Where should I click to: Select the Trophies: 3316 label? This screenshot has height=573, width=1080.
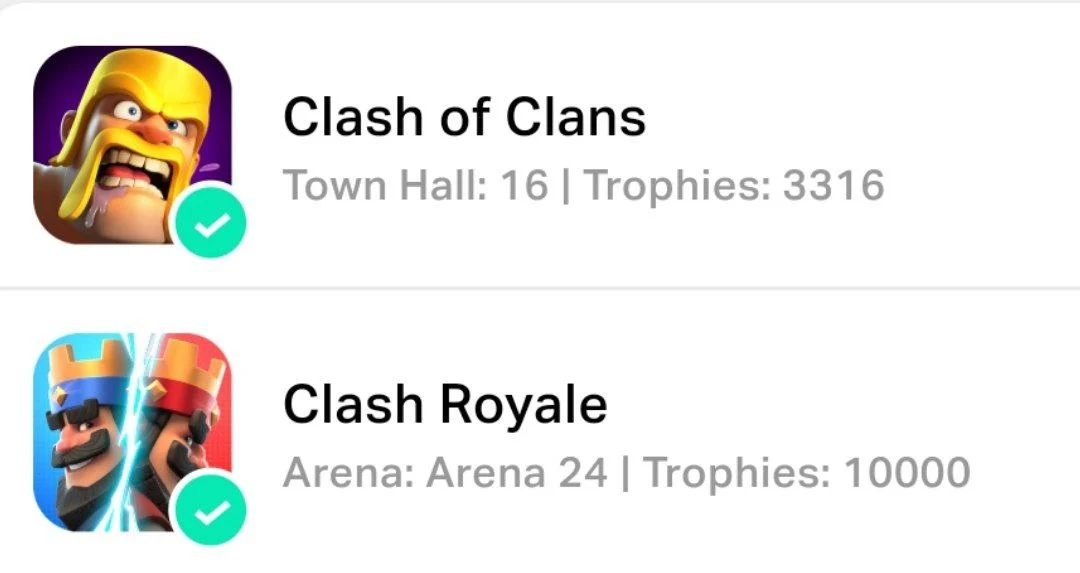(x=734, y=185)
